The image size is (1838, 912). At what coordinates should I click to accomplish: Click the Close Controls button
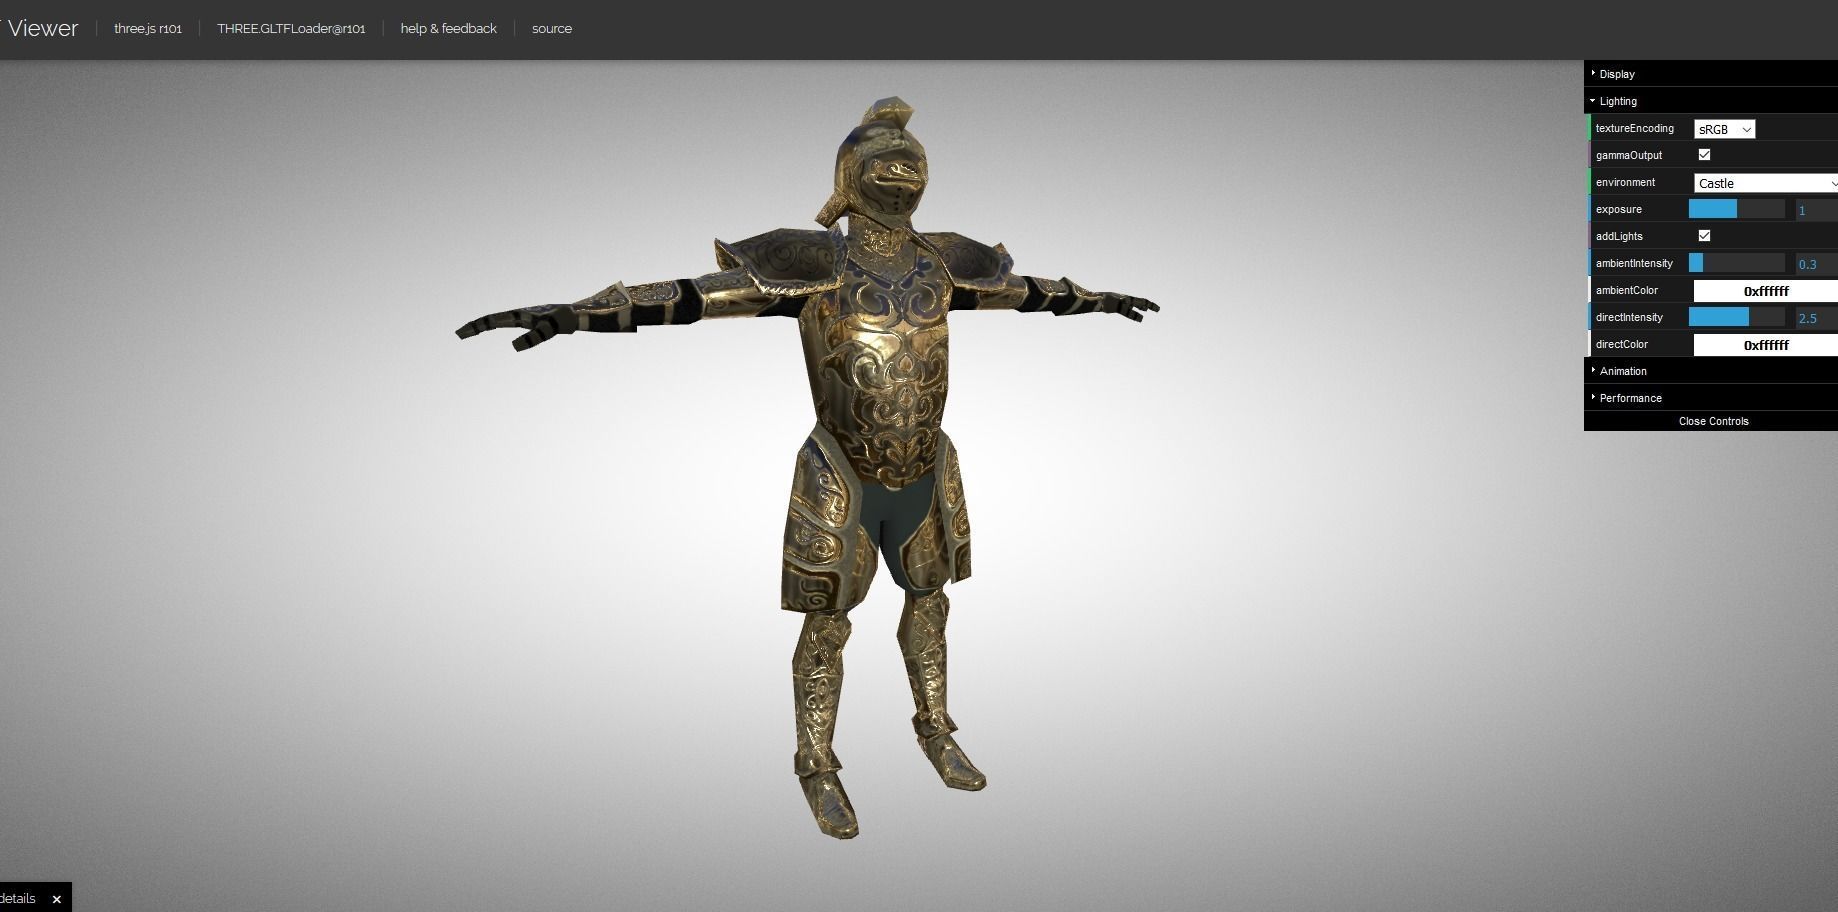pos(1713,421)
